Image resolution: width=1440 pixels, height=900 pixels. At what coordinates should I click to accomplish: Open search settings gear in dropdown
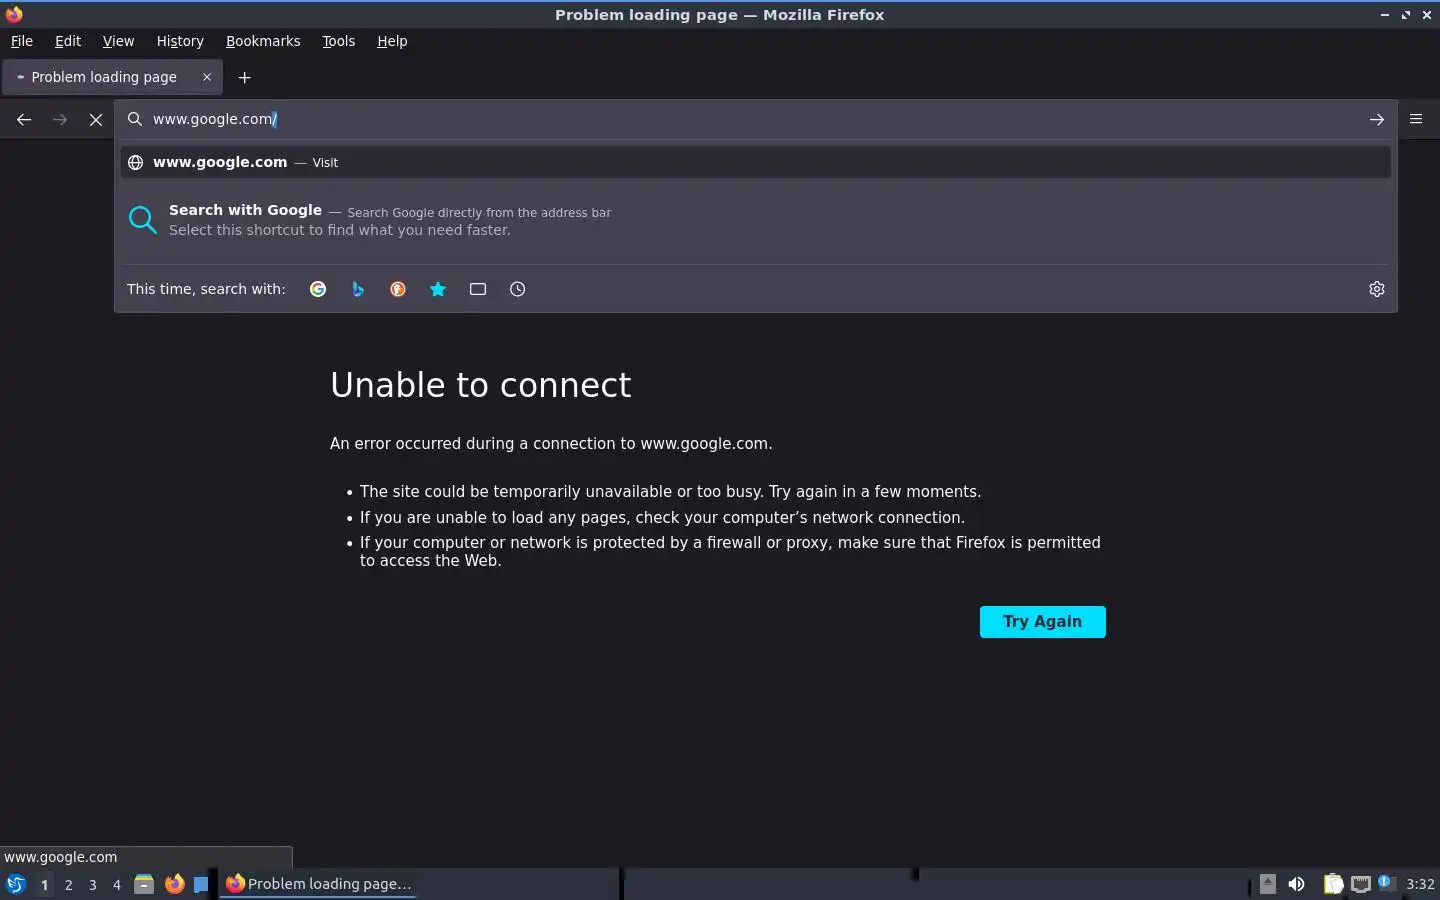click(1377, 289)
